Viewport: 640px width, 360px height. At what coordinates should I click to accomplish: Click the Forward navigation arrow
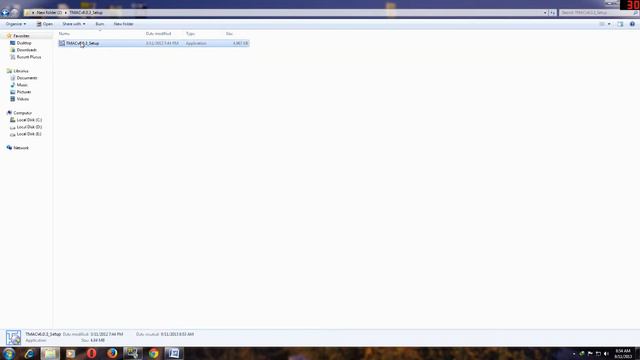(15, 13)
